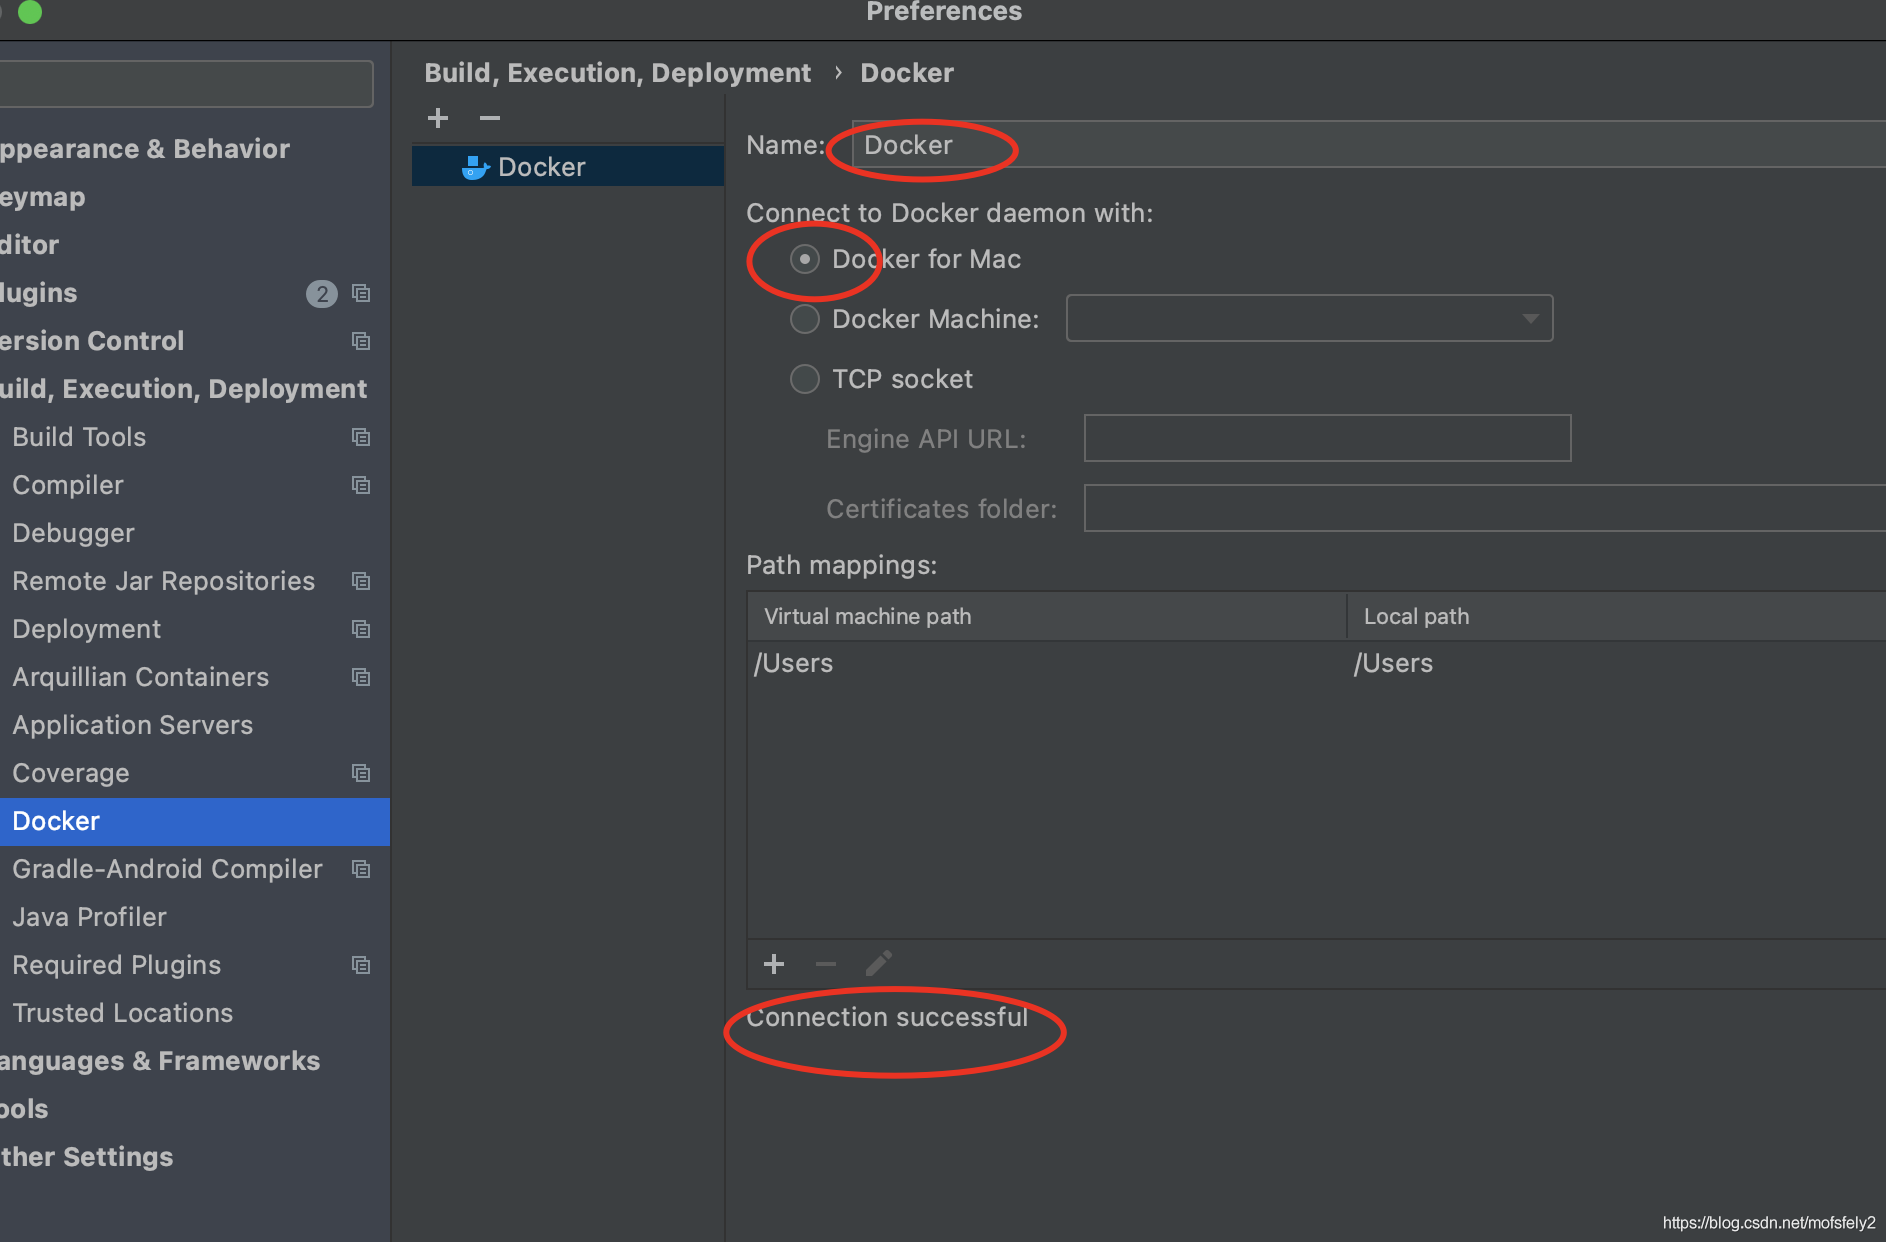Open the Docker Machine dropdown list

pyautogui.click(x=1309, y=318)
